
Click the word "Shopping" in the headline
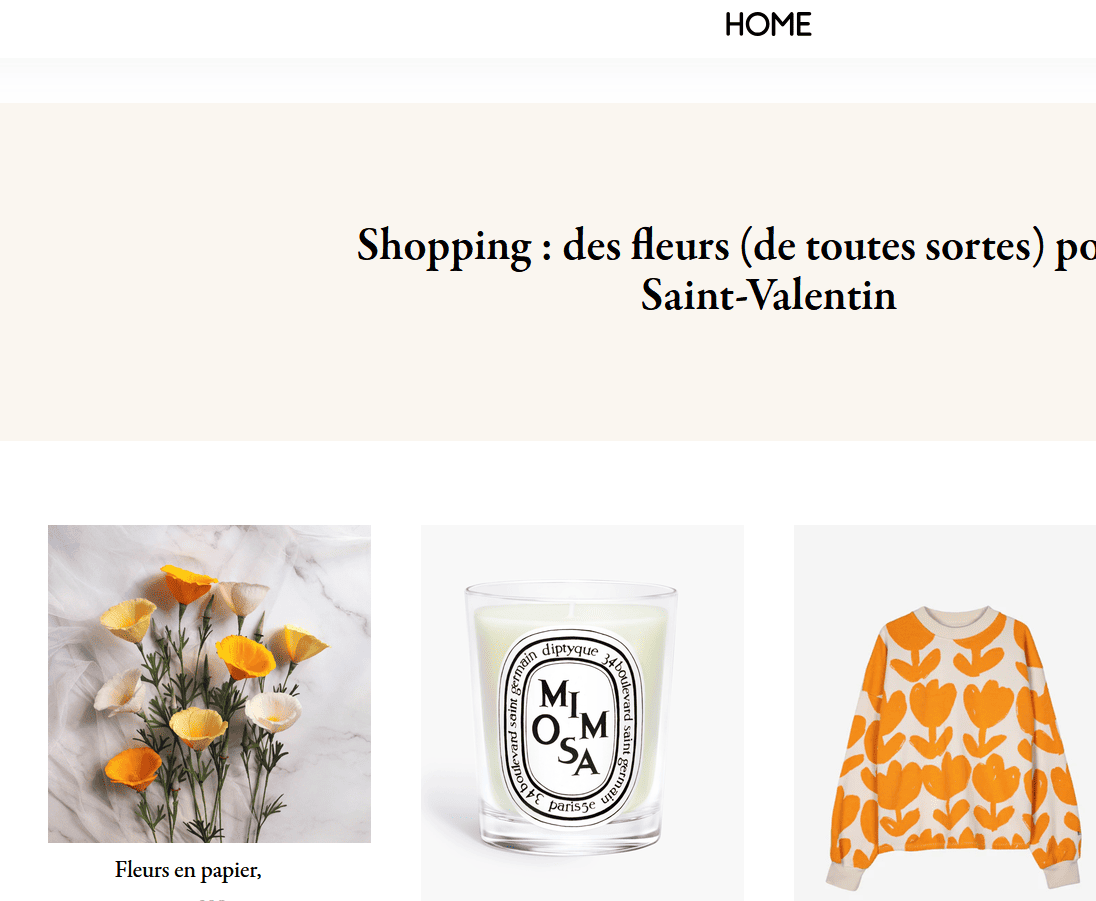(x=444, y=247)
